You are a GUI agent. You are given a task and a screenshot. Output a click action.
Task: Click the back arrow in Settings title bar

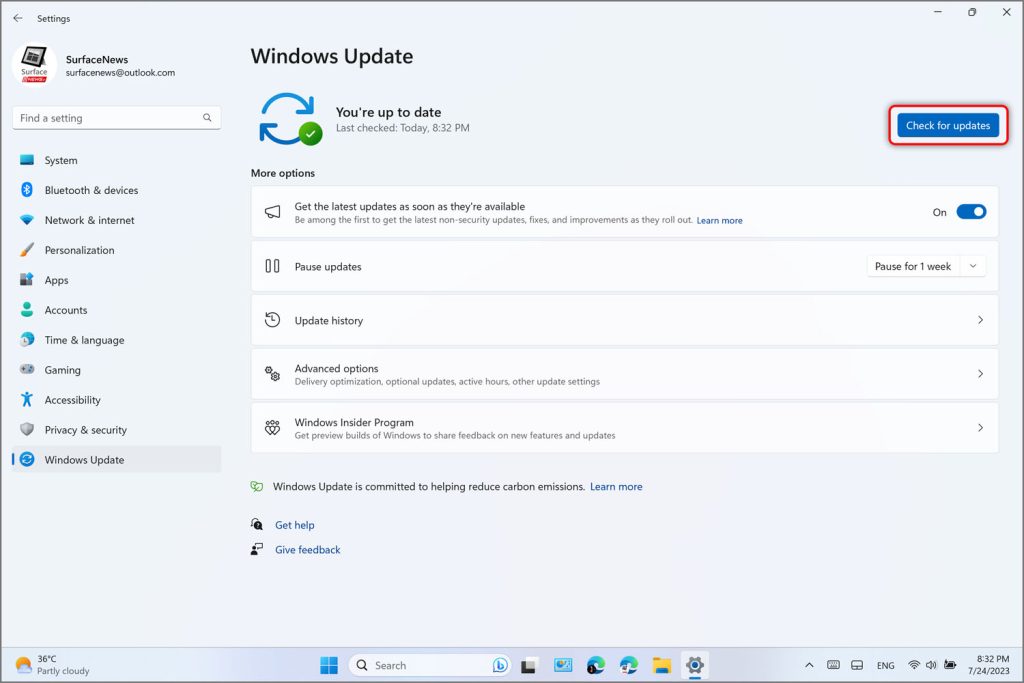coord(18,18)
